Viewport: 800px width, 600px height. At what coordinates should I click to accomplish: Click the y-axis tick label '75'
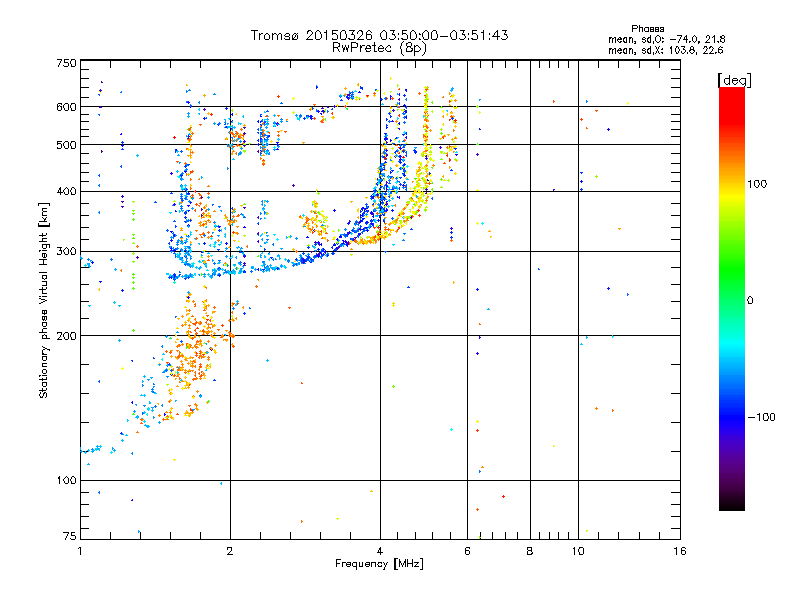coord(70,536)
